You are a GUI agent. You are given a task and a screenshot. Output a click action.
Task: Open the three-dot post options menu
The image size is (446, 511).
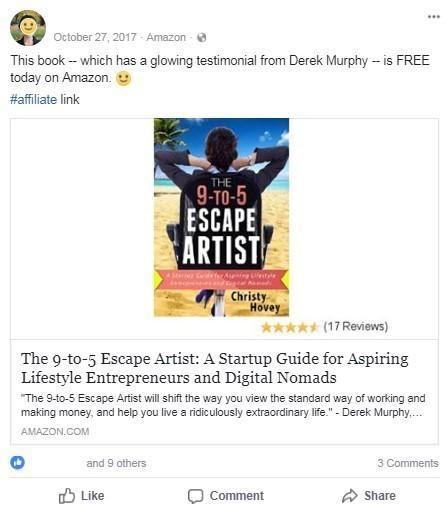434,16
